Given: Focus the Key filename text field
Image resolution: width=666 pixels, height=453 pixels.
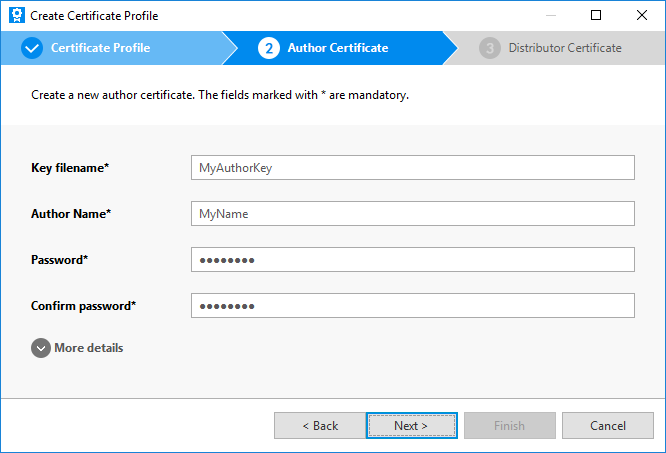Looking at the screenshot, I should (x=412, y=168).
